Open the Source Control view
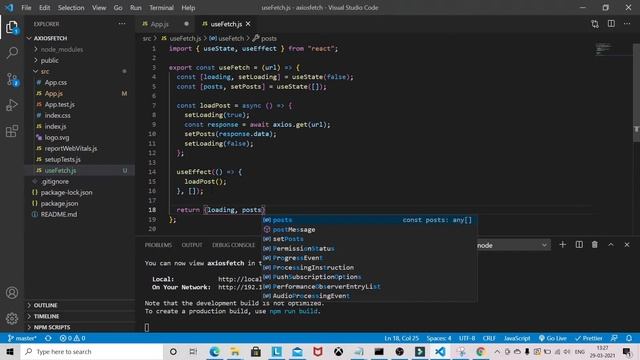This screenshot has height=360, width=640. [12, 79]
